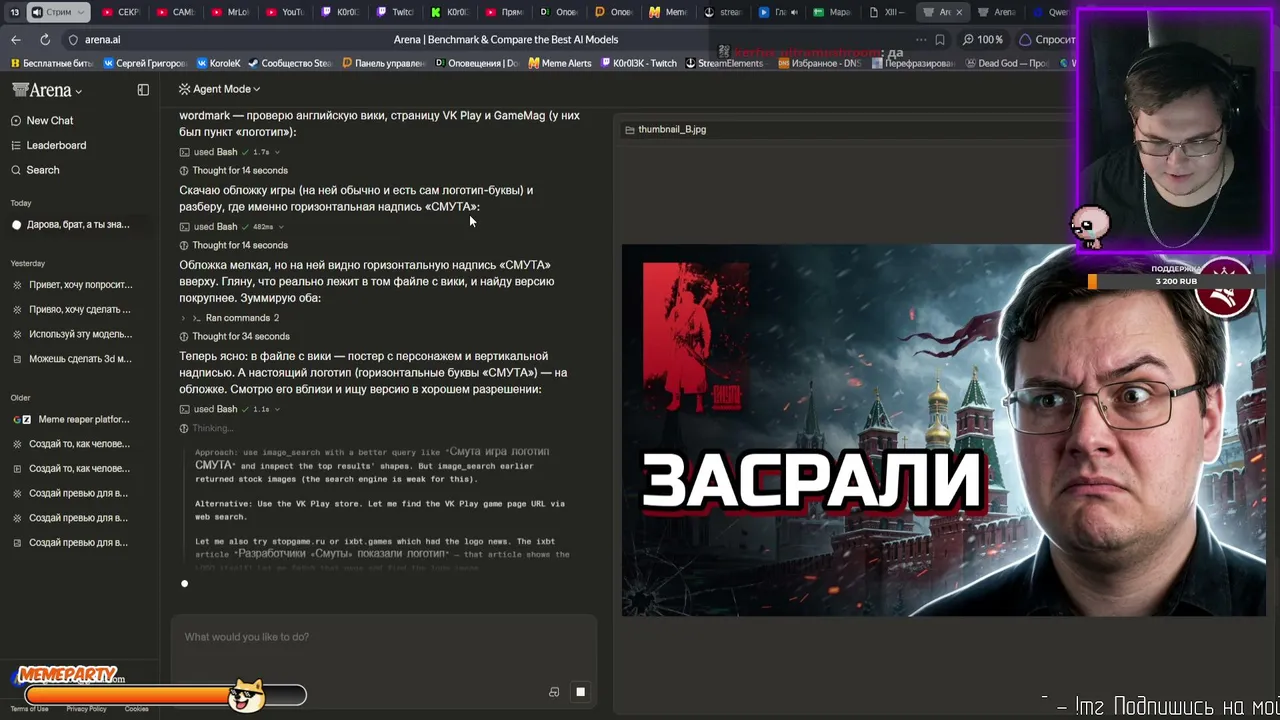Reload the arena.ai page
Screen dimensions: 1280x720
coord(45,40)
